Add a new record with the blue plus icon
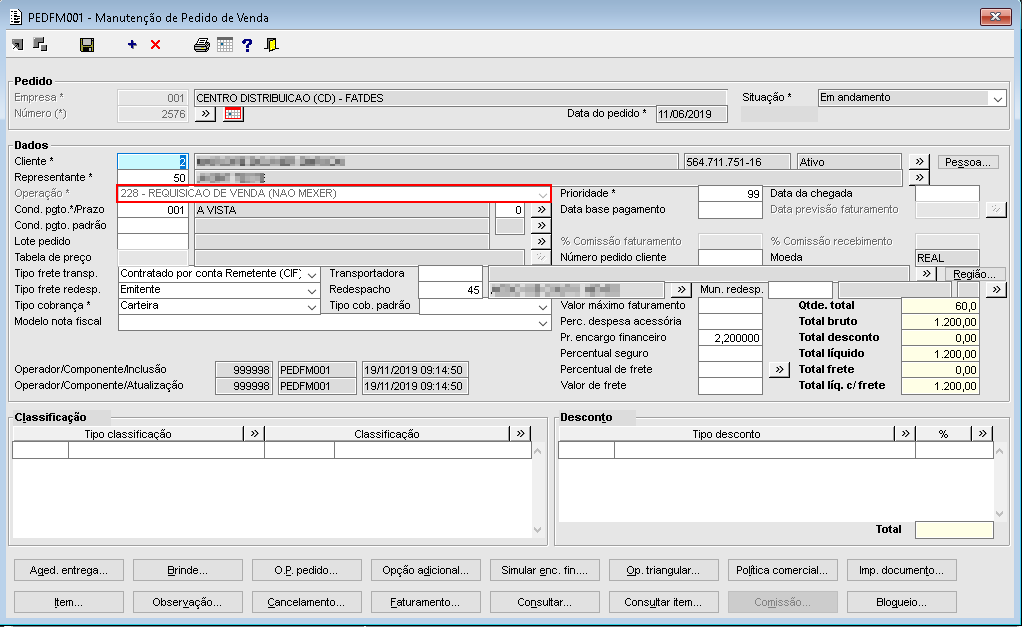This screenshot has width=1022, height=627. [x=132, y=44]
